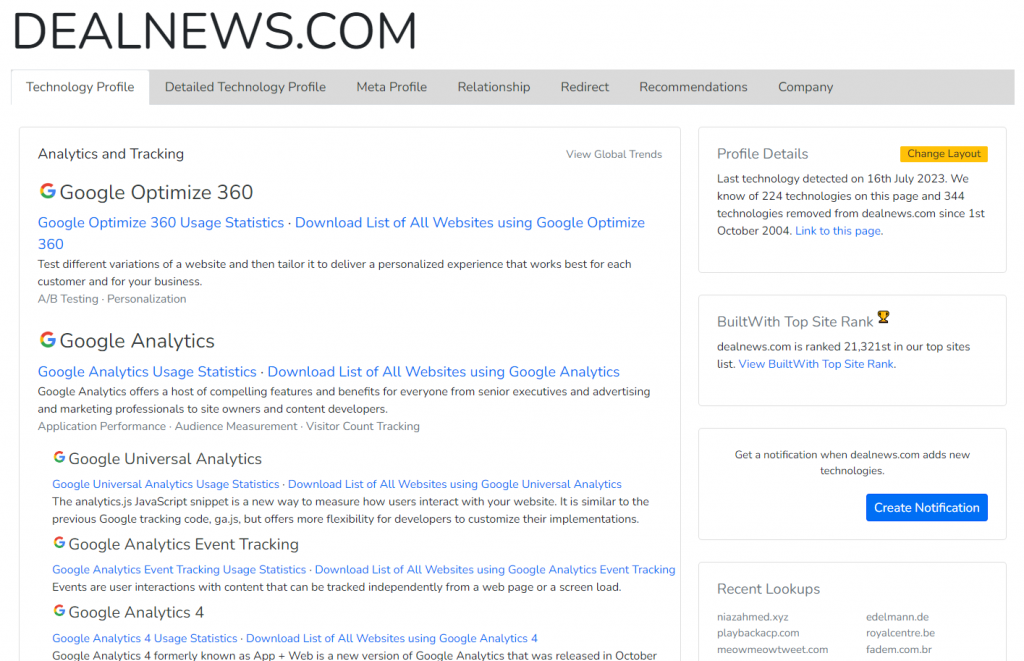Open the Detailed Technology Profile tab
Viewport: 1024px width, 661px height.
coord(245,87)
